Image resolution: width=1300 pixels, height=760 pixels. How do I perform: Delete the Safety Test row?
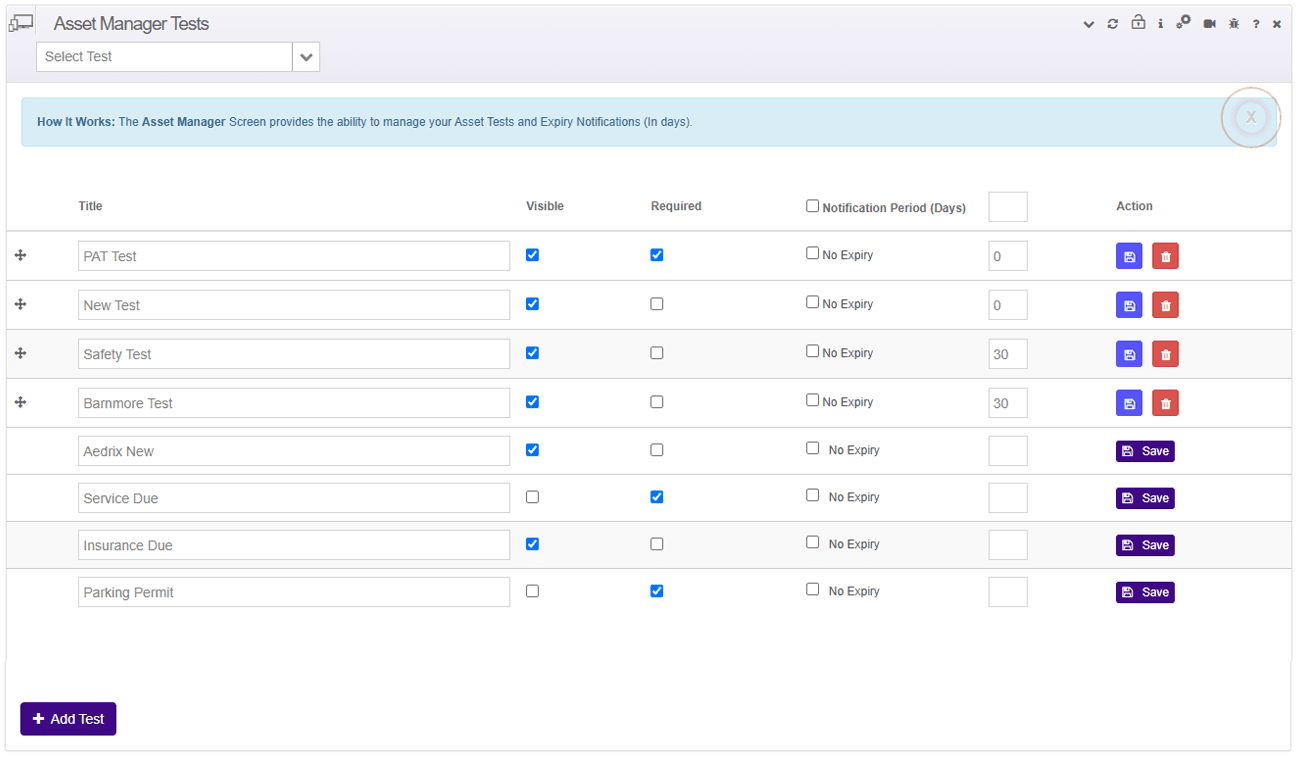pos(1165,353)
